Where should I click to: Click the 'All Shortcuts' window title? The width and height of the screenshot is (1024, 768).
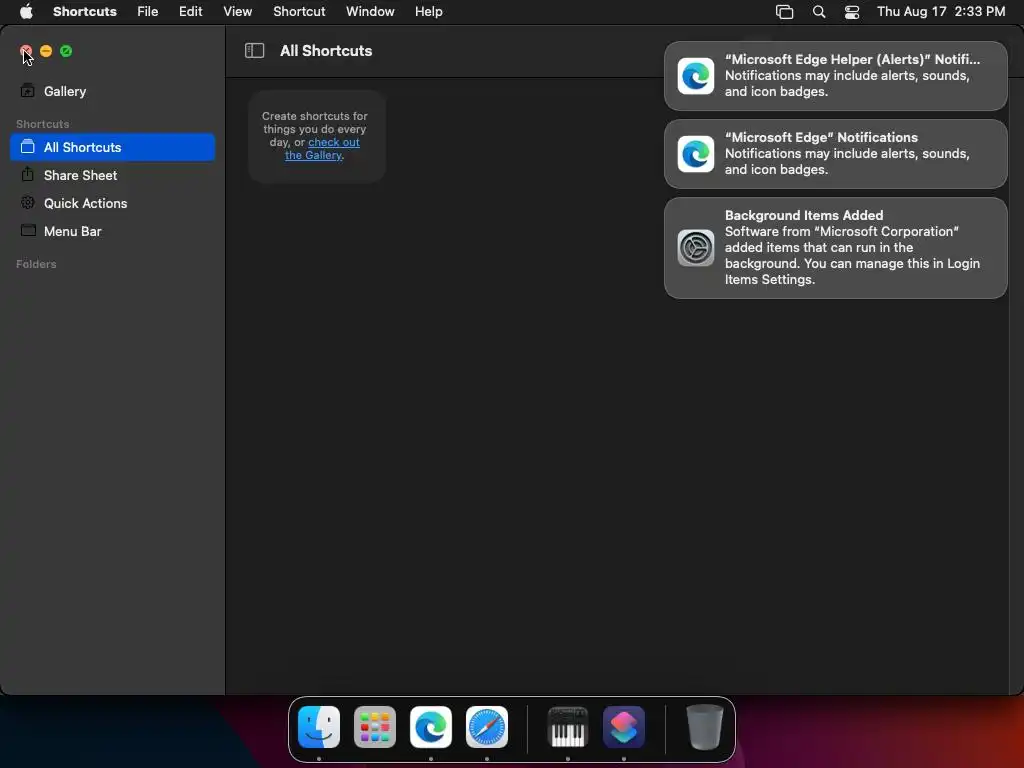point(326,51)
